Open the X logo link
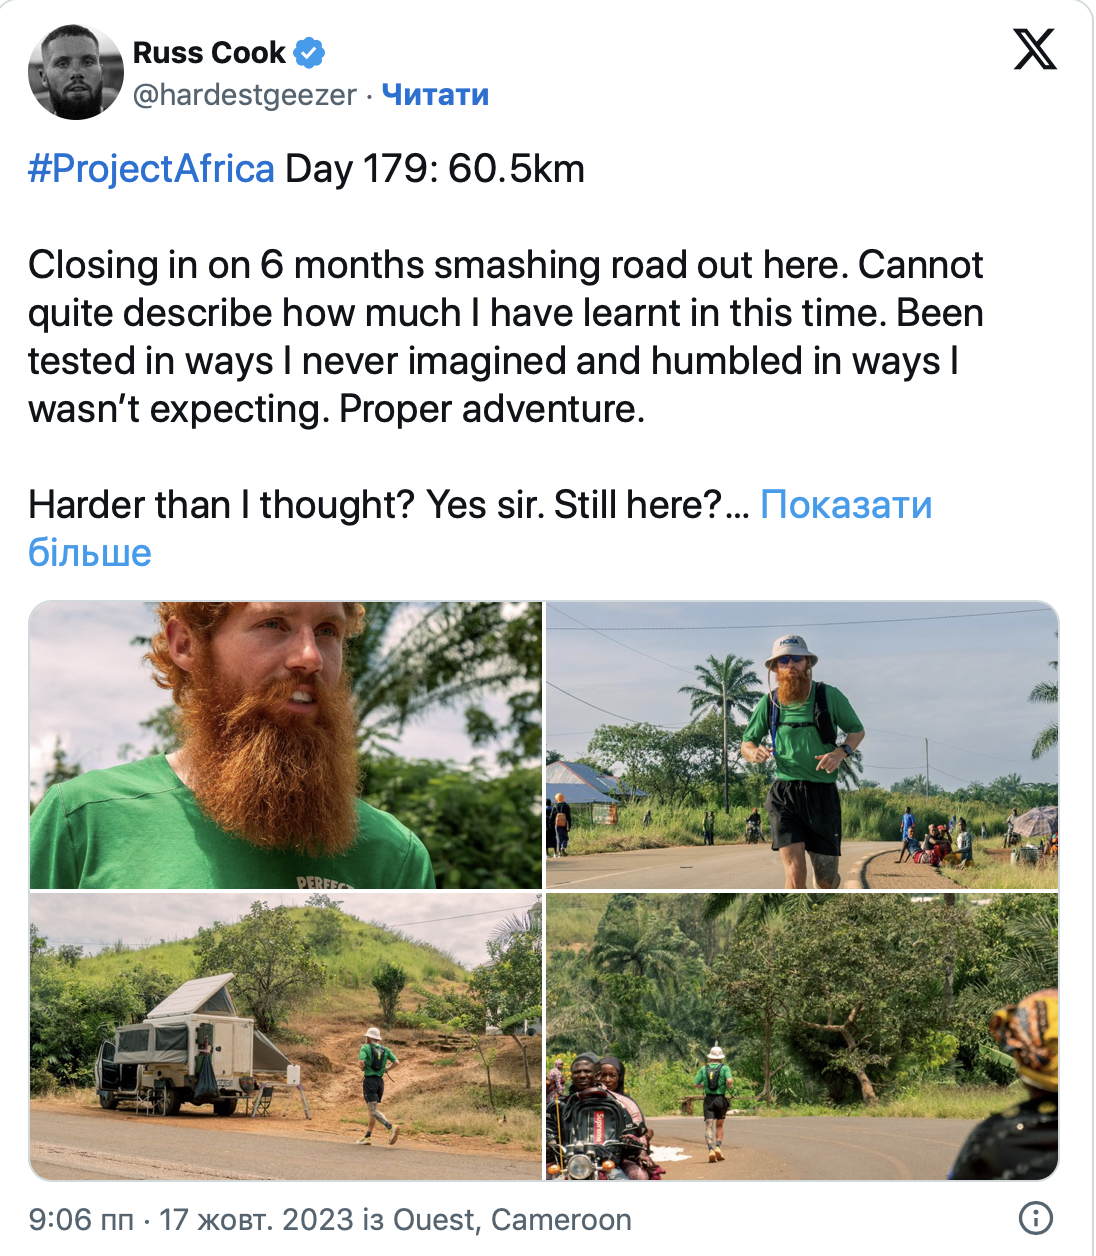 pos(1034,49)
